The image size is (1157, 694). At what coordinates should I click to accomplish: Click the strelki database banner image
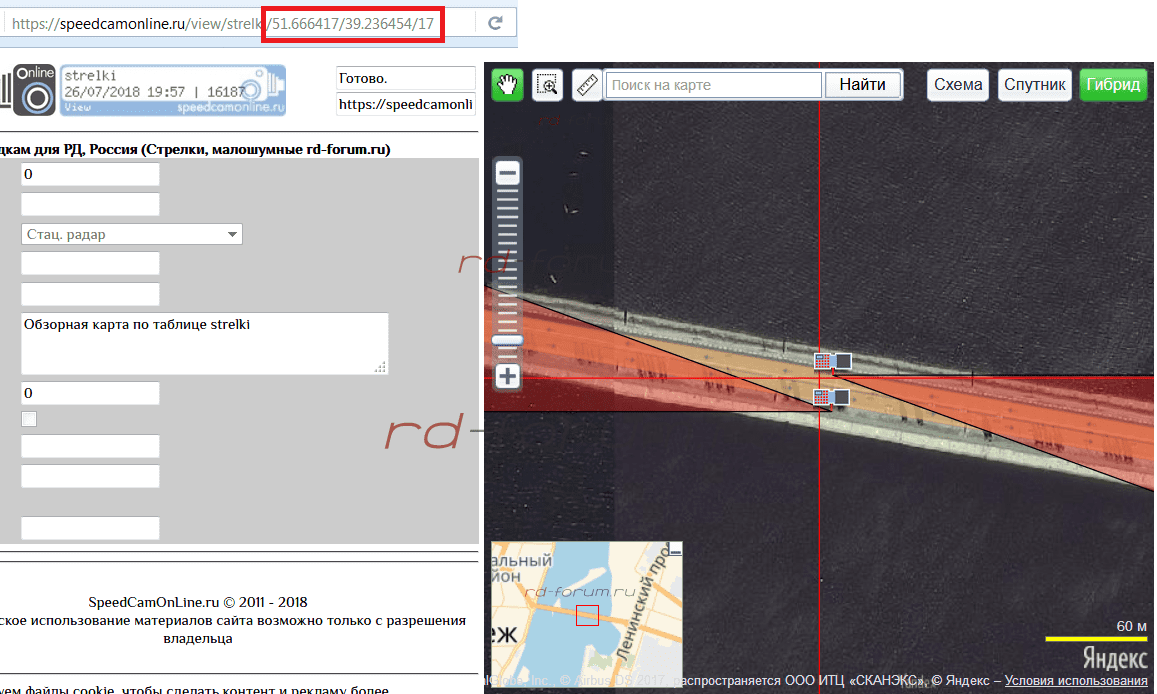pos(172,89)
